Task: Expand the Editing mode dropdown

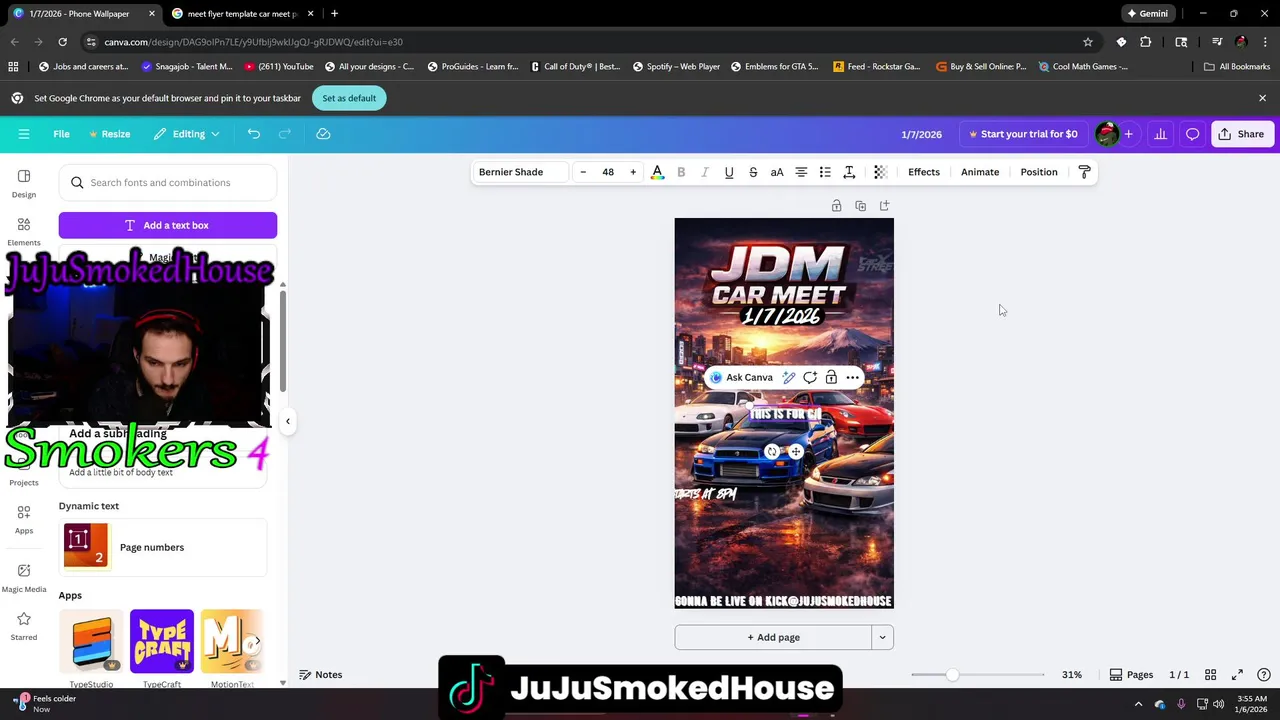Action: 187,134
